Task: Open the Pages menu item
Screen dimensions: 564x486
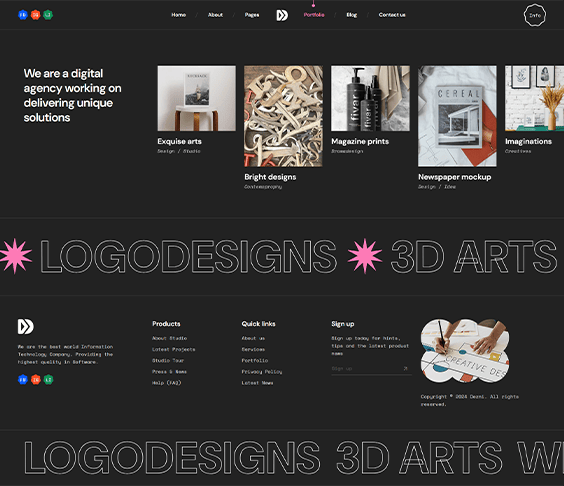Action: tap(252, 15)
